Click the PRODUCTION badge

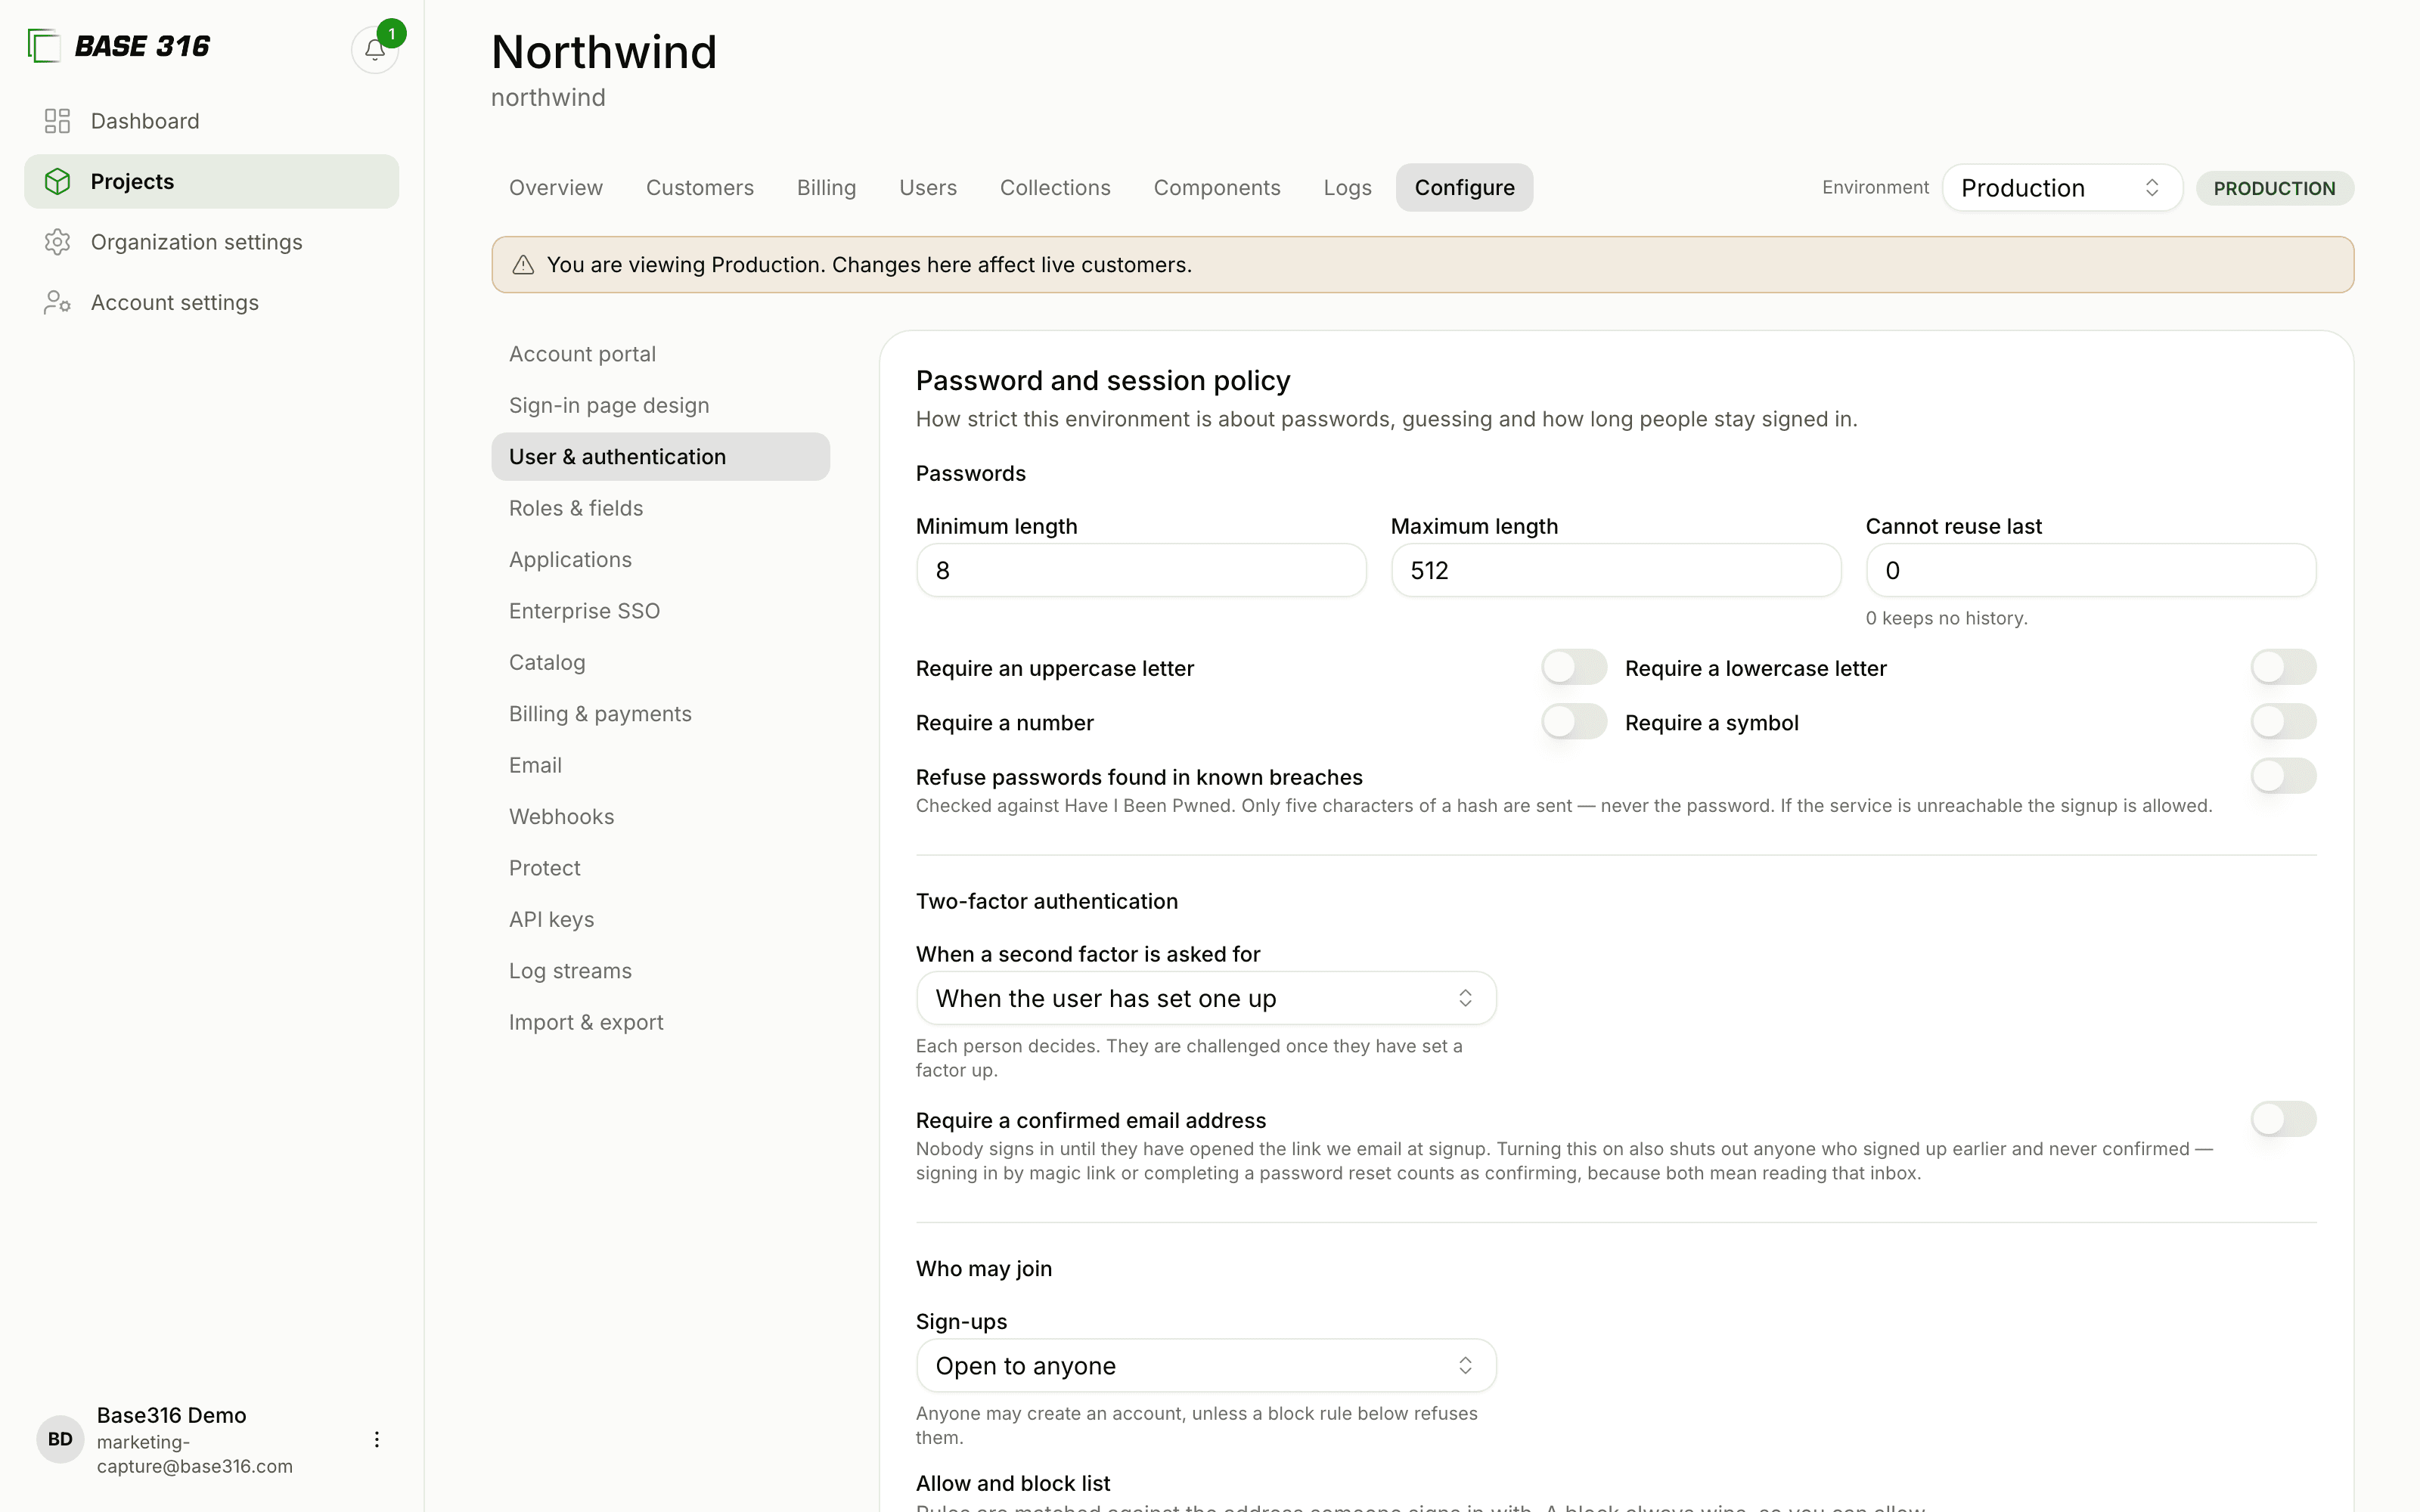tap(2274, 188)
